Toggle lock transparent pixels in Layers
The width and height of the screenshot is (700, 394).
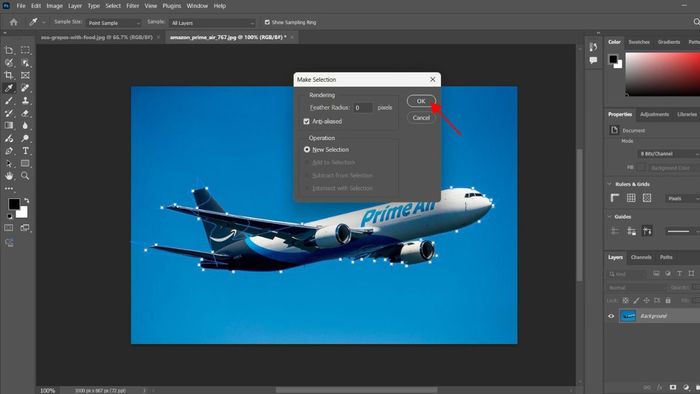[x=625, y=300]
